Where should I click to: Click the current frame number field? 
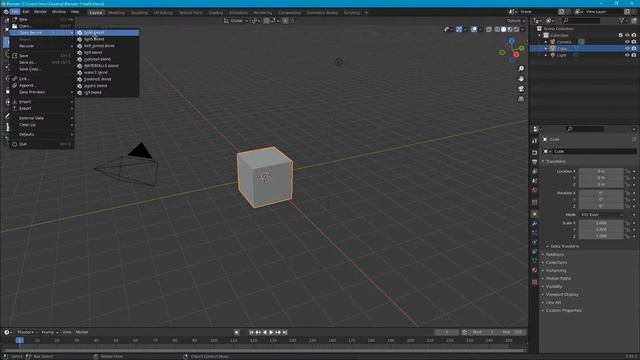tap(447, 332)
